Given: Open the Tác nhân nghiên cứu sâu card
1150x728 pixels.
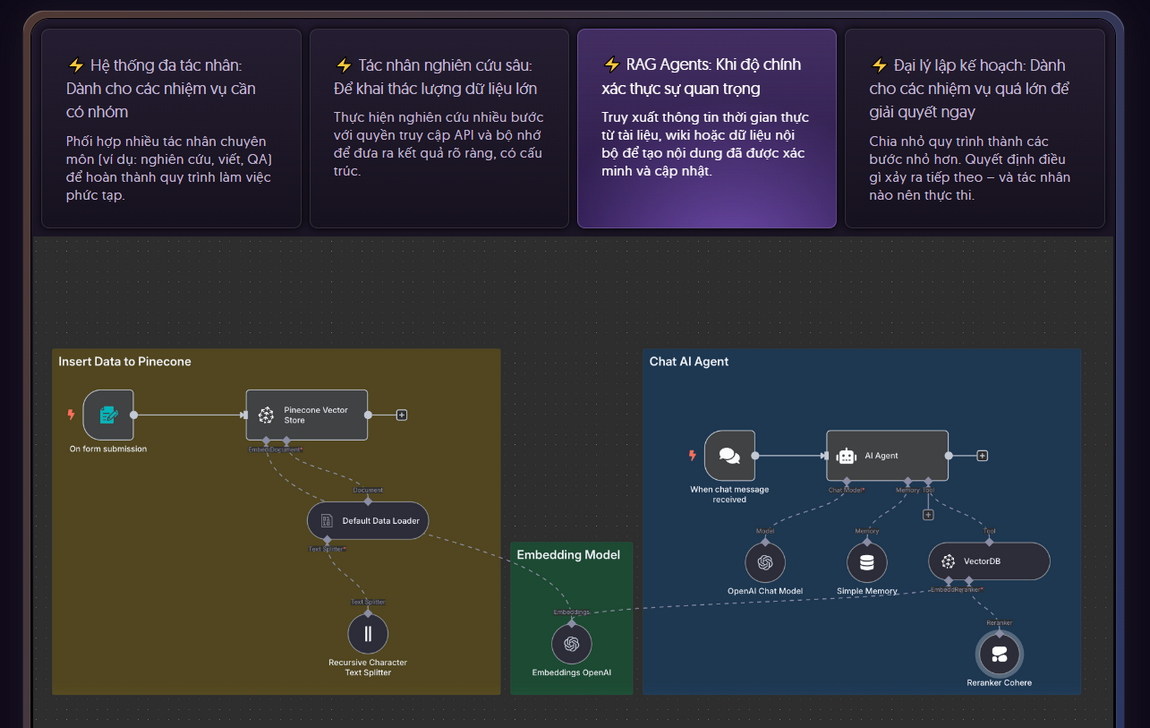Looking at the screenshot, I should tap(438, 127).
